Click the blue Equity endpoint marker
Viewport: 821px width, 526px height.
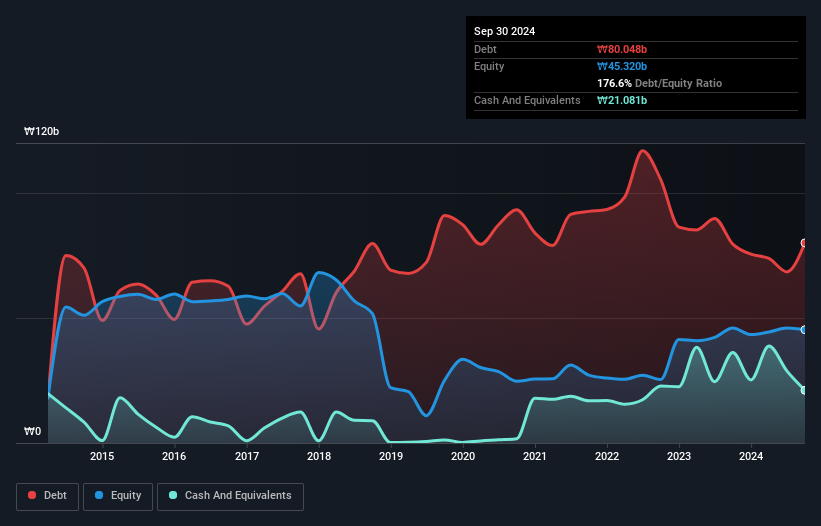(804, 330)
